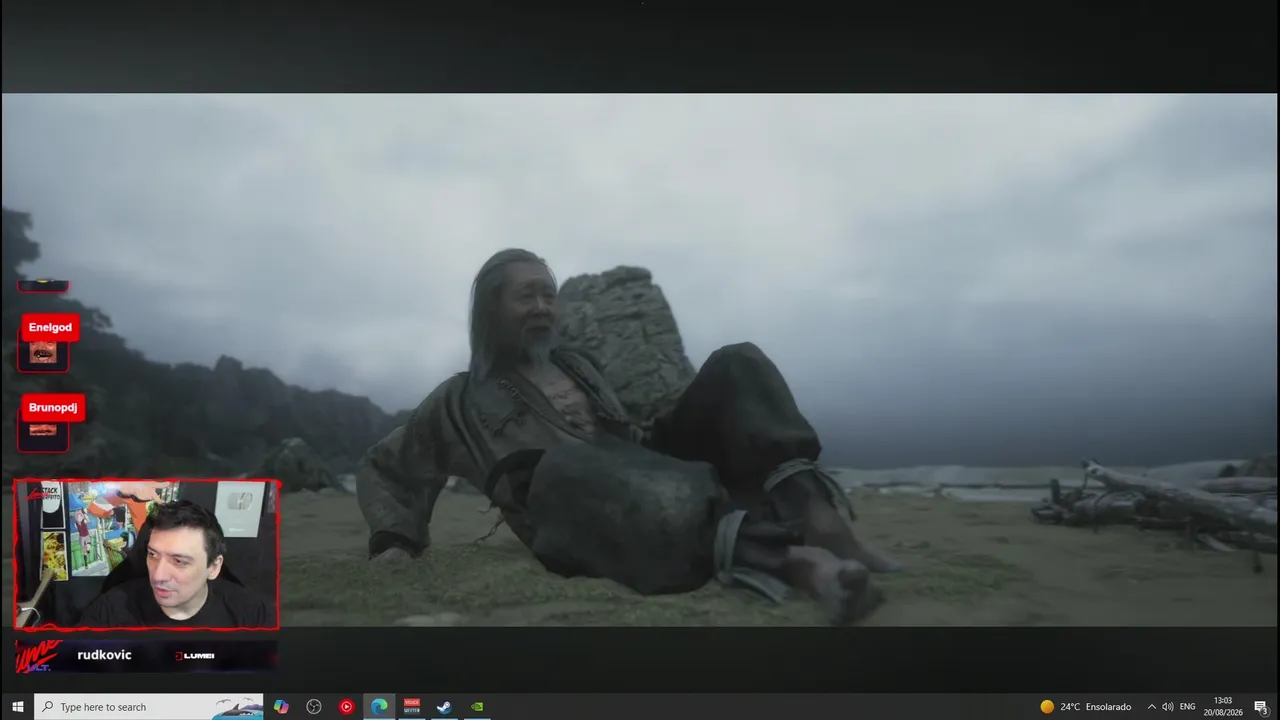Open the weather widget showing 24°C Ensolarado
The width and height of the screenshot is (1280, 720).
1086,707
